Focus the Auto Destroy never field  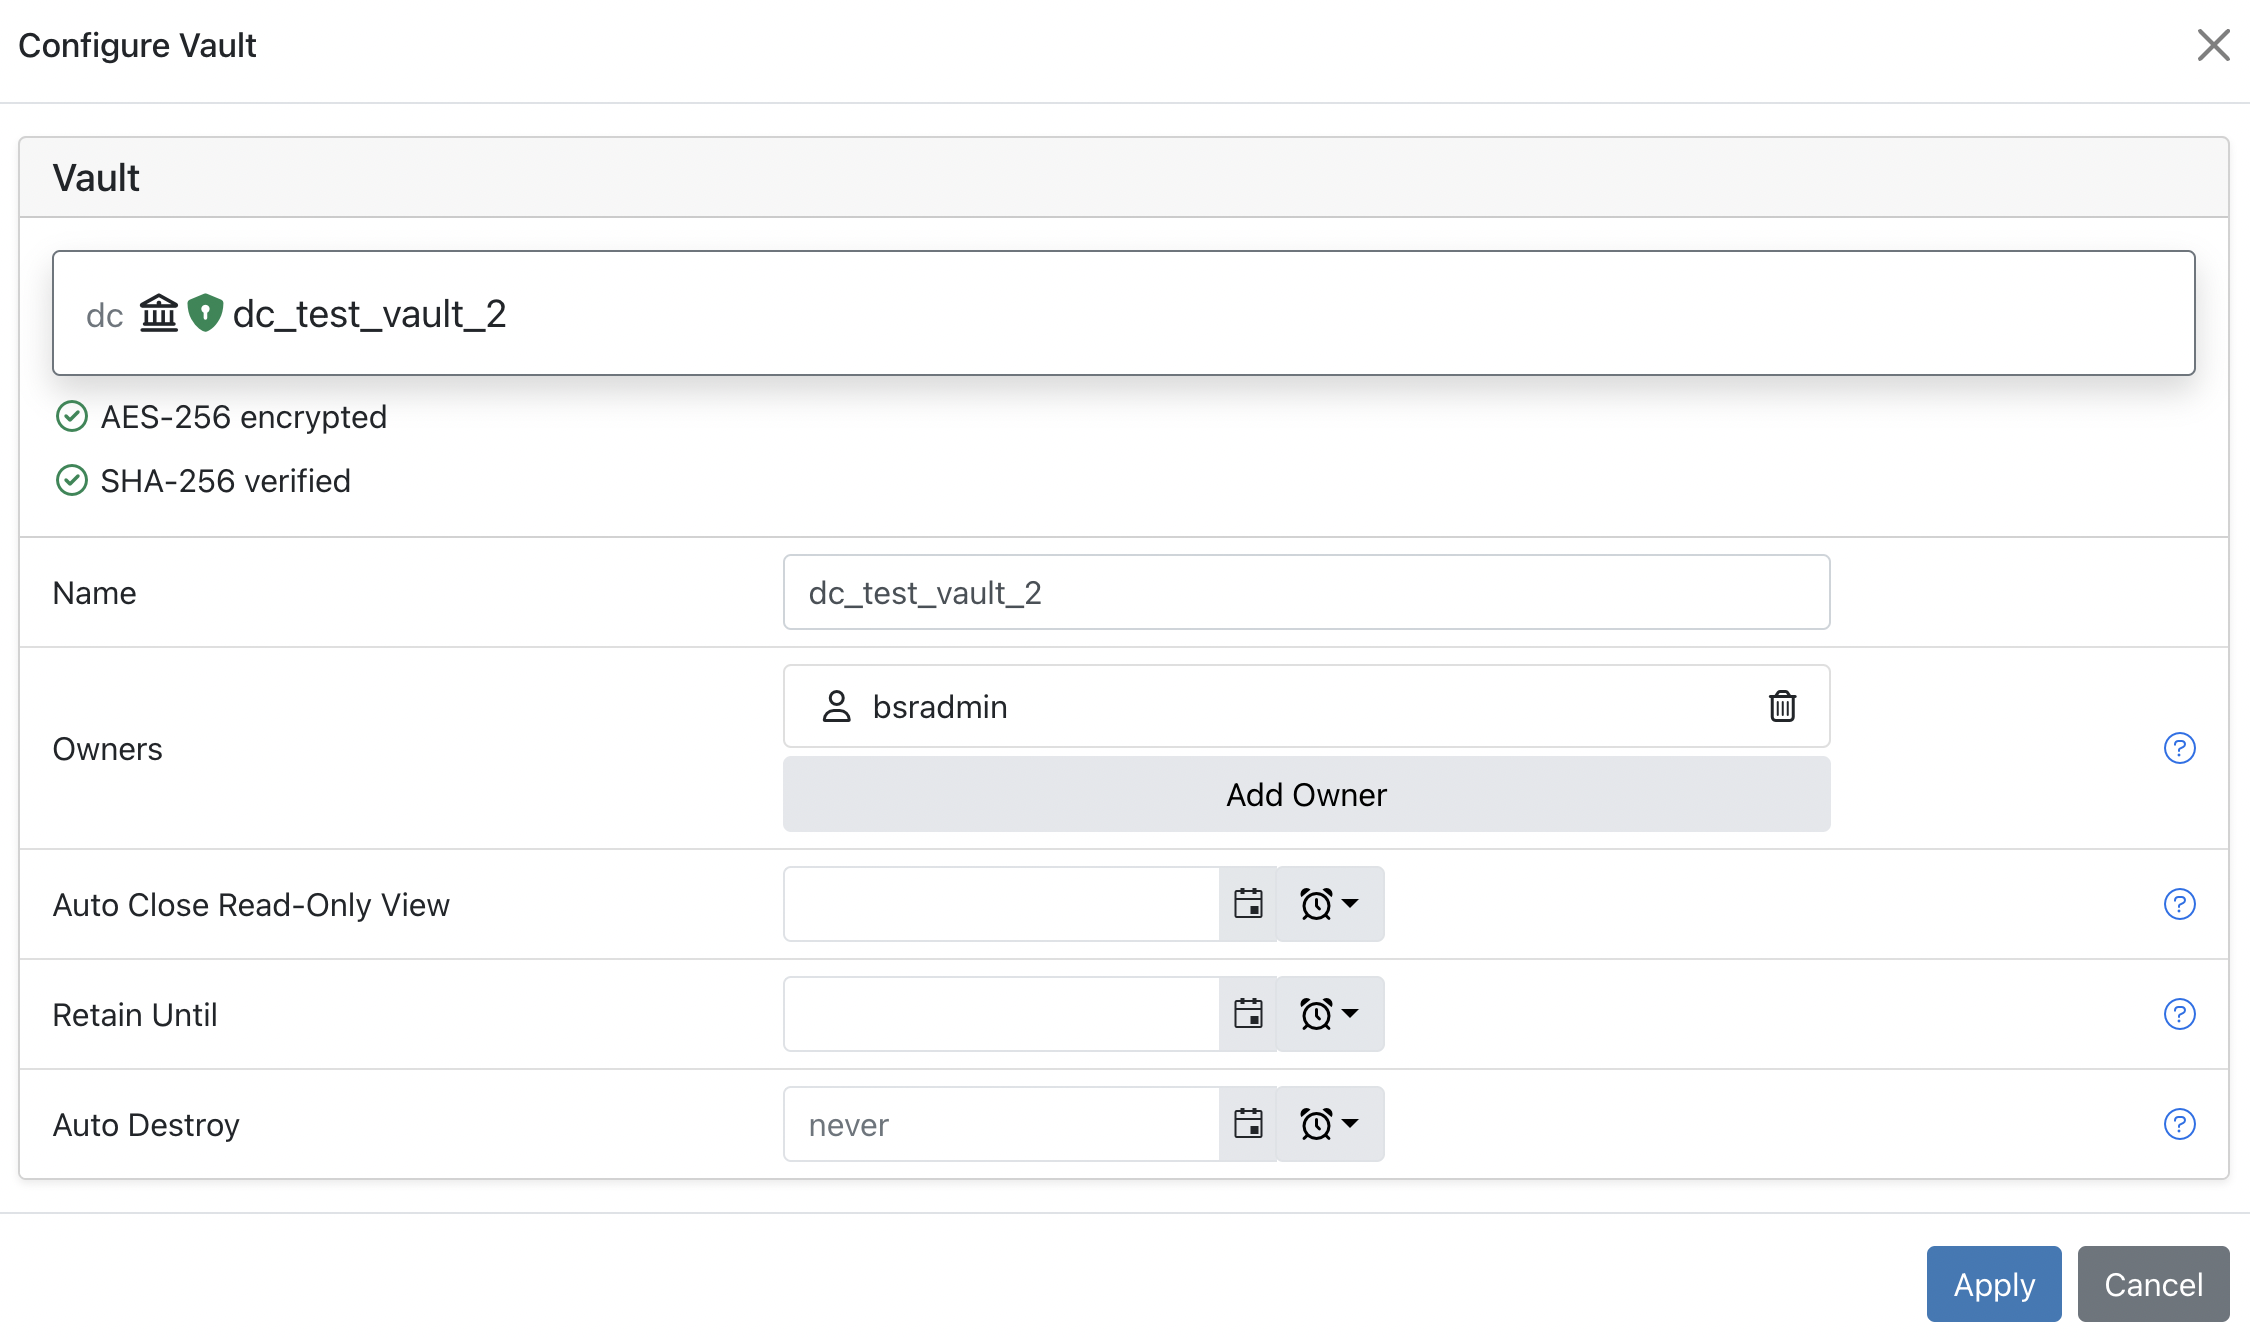point(1001,1124)
